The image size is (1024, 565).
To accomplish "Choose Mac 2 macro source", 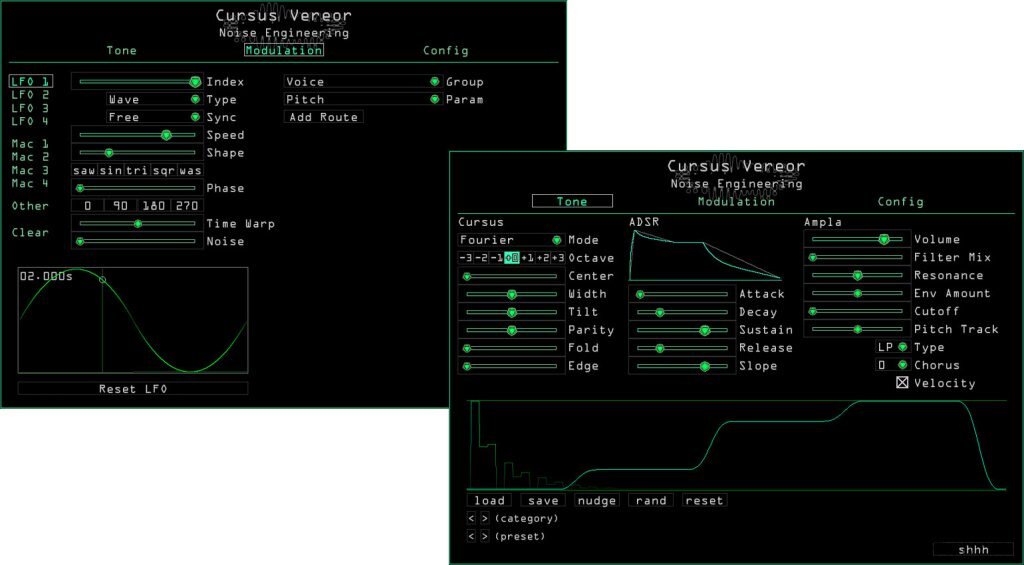I will click(x=30, y=157).
